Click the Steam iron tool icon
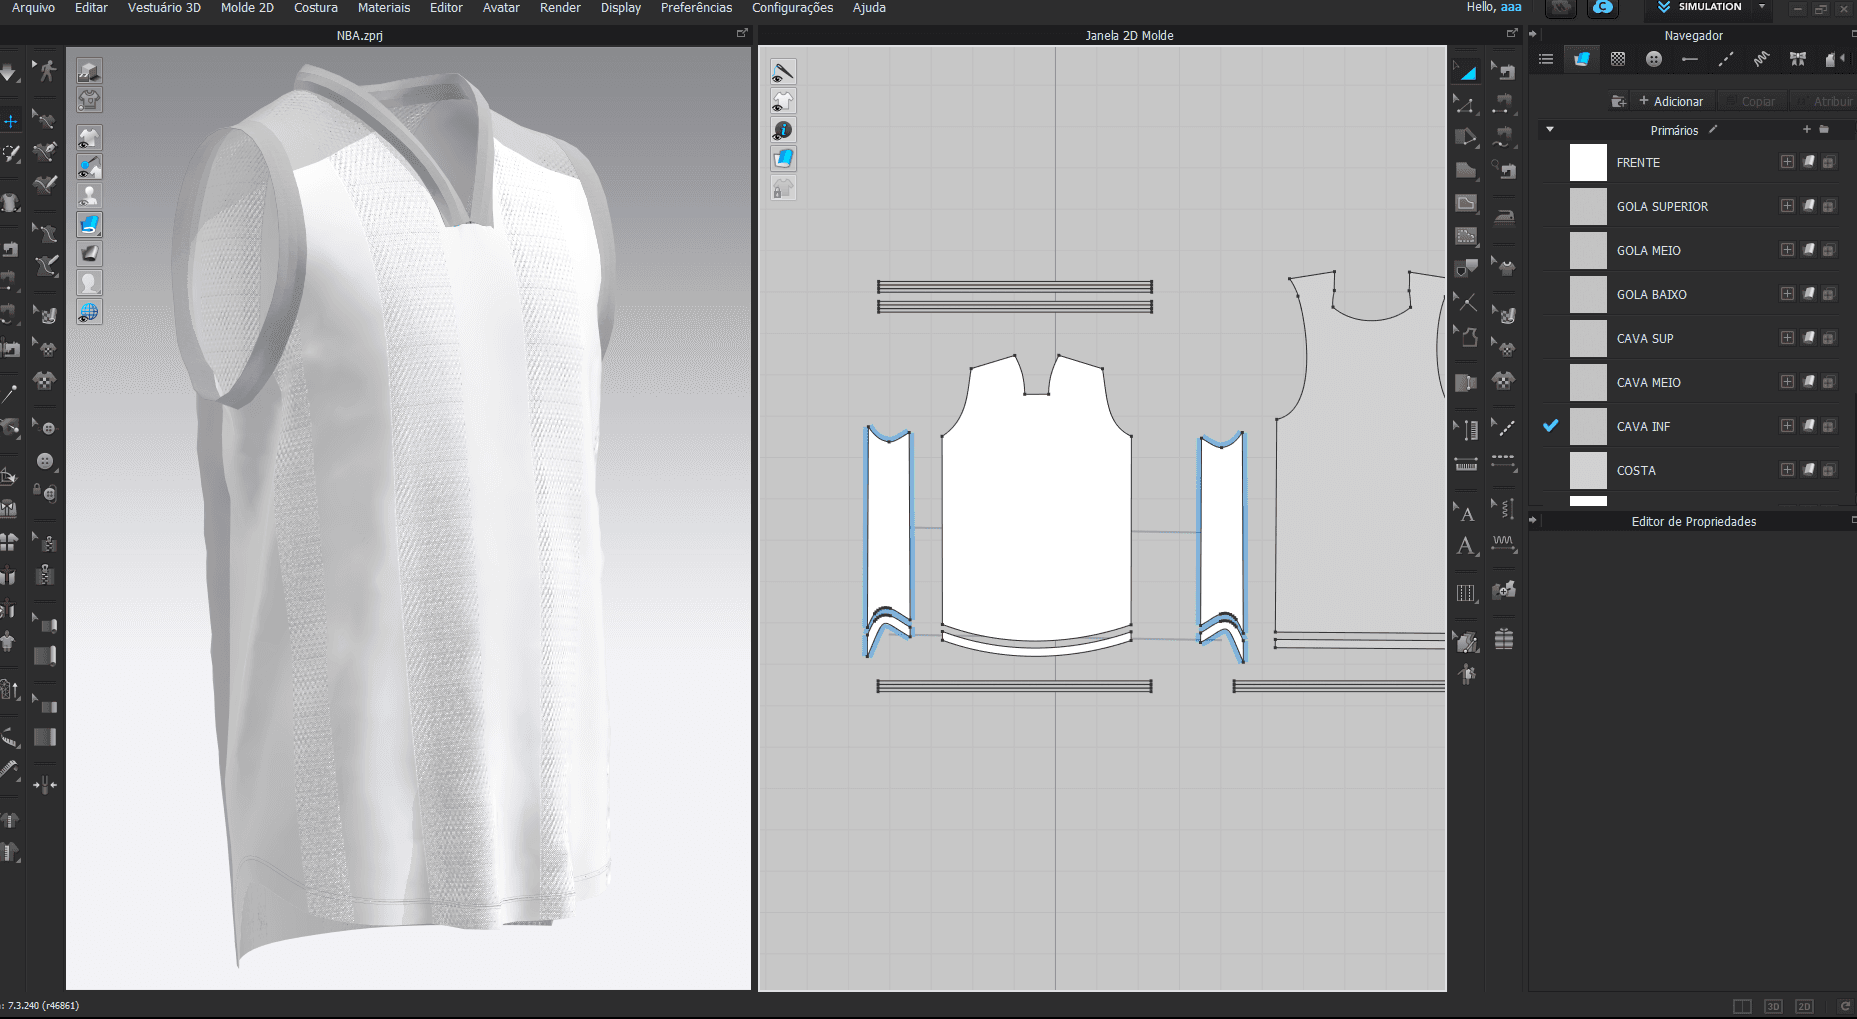Screen dimensions: 1857x1019 point(1504,216)
